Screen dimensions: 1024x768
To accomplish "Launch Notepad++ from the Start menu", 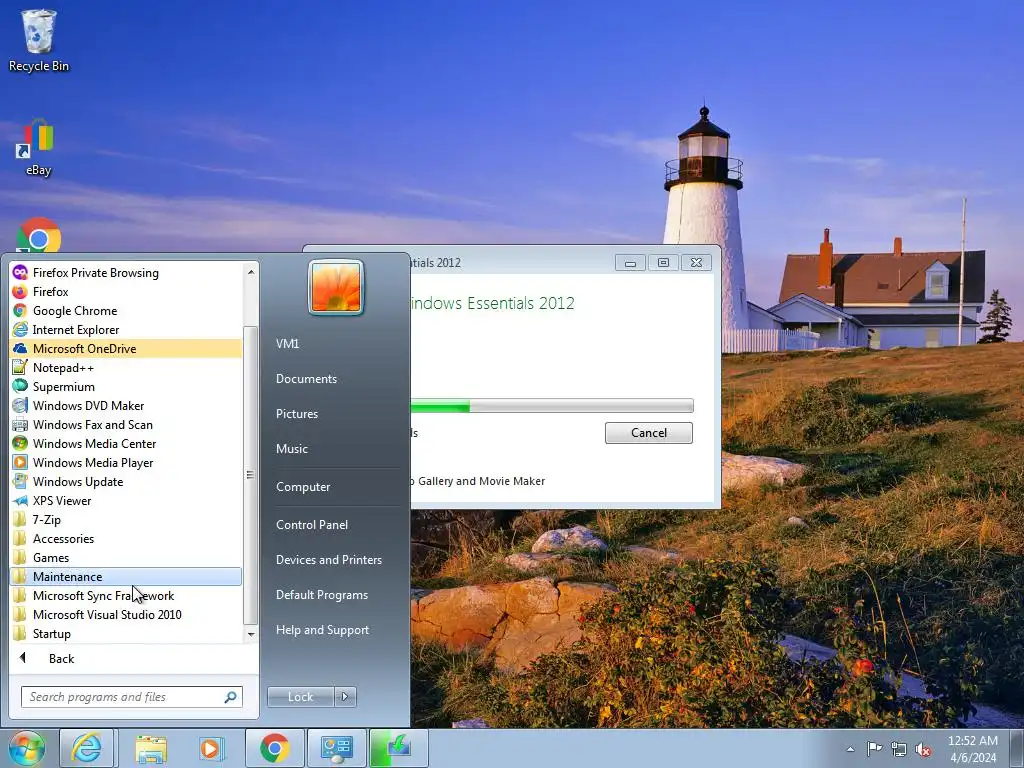I will pyautogui.click(x=126, y=368).
